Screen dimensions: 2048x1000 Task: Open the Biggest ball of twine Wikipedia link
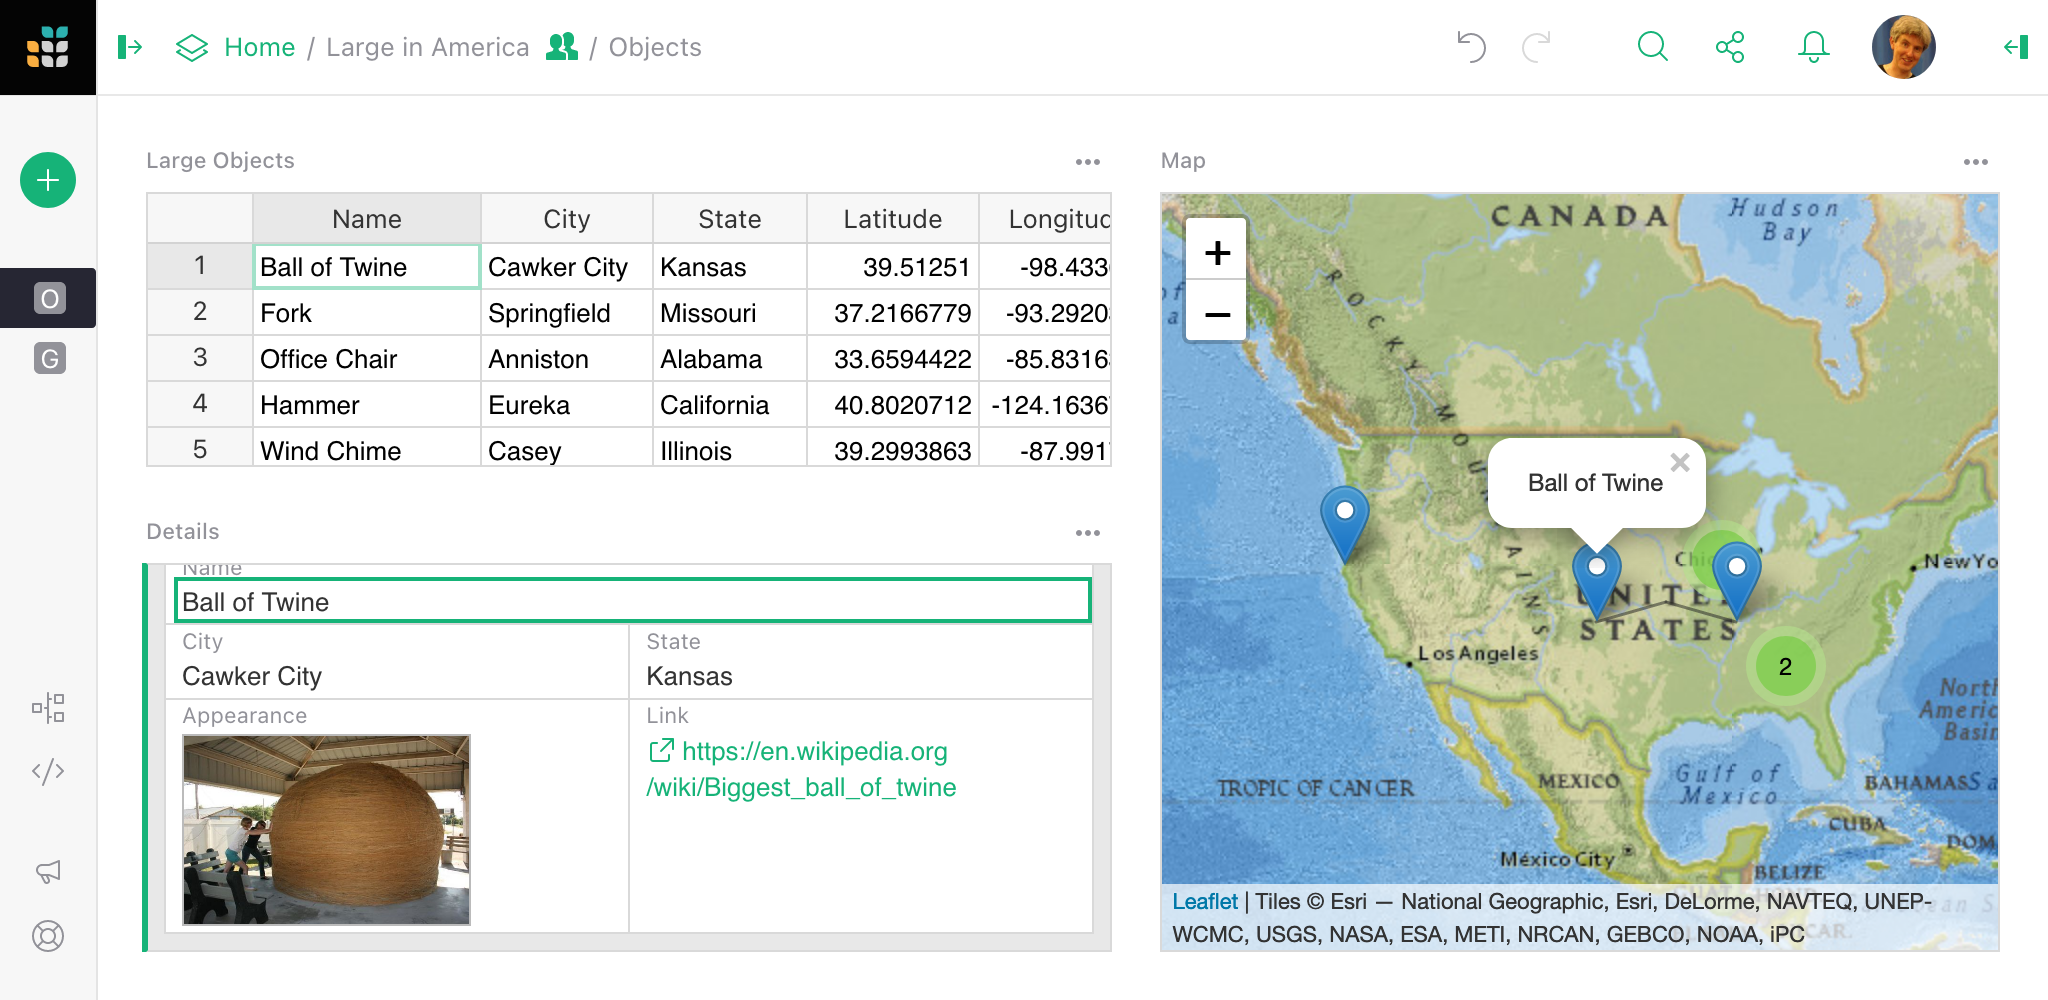click(x=801, y=769)
